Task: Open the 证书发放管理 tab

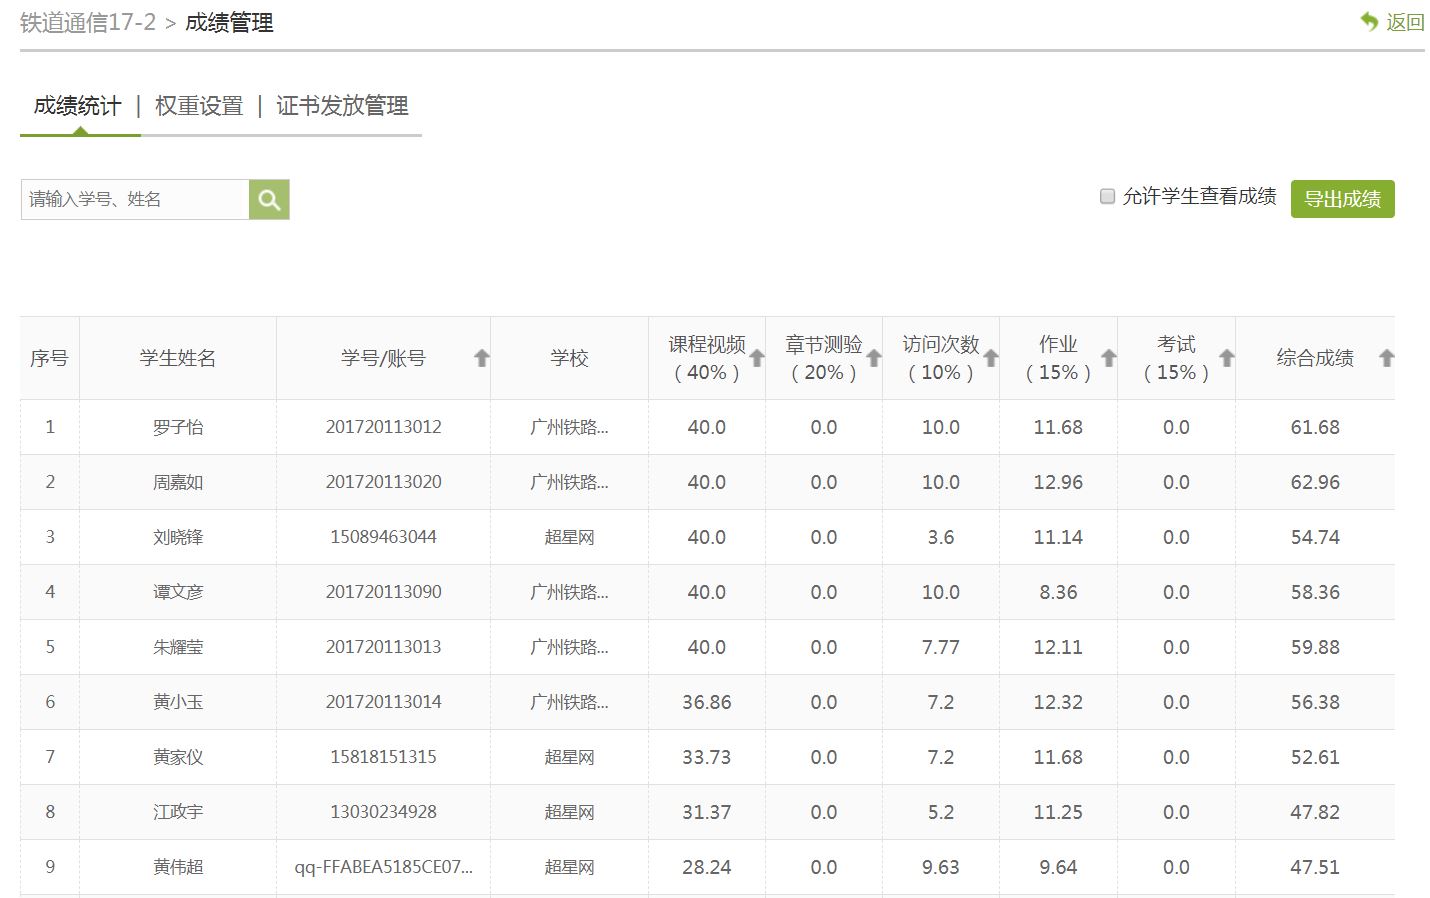Action: (x=342, y=106)
